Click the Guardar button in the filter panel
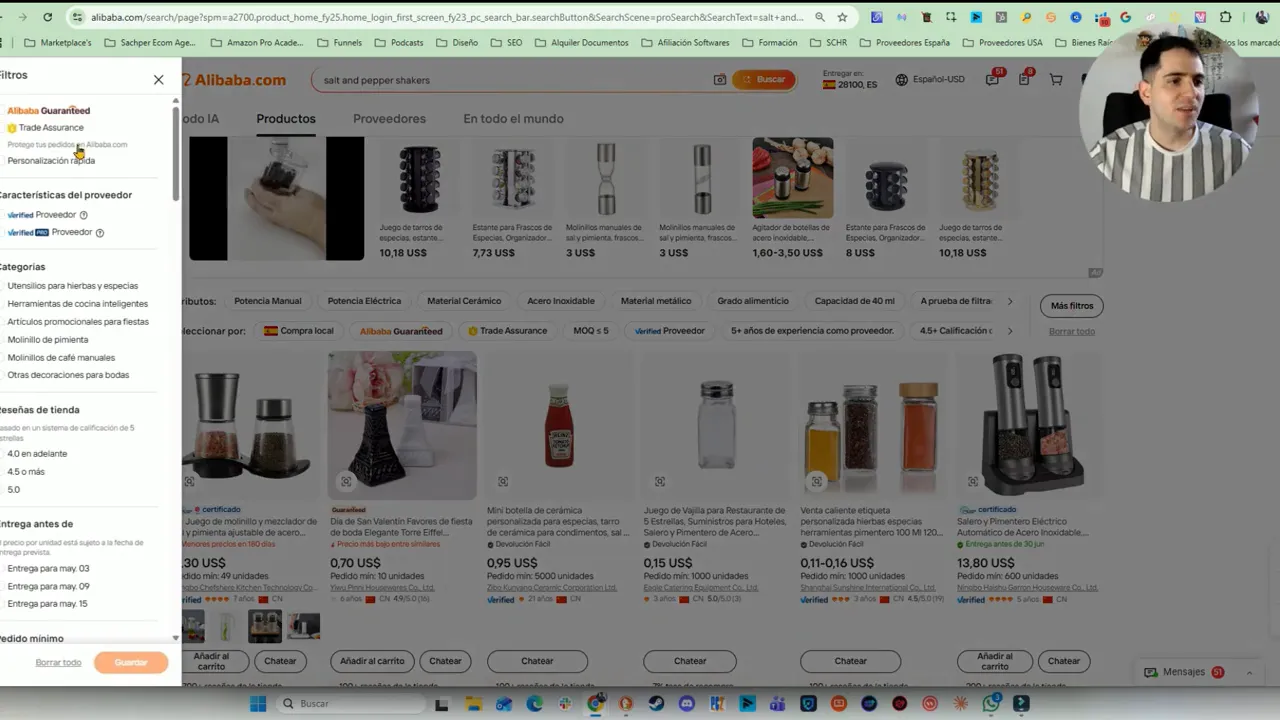Screen dimensions: 1280x720 coord(131,663)
